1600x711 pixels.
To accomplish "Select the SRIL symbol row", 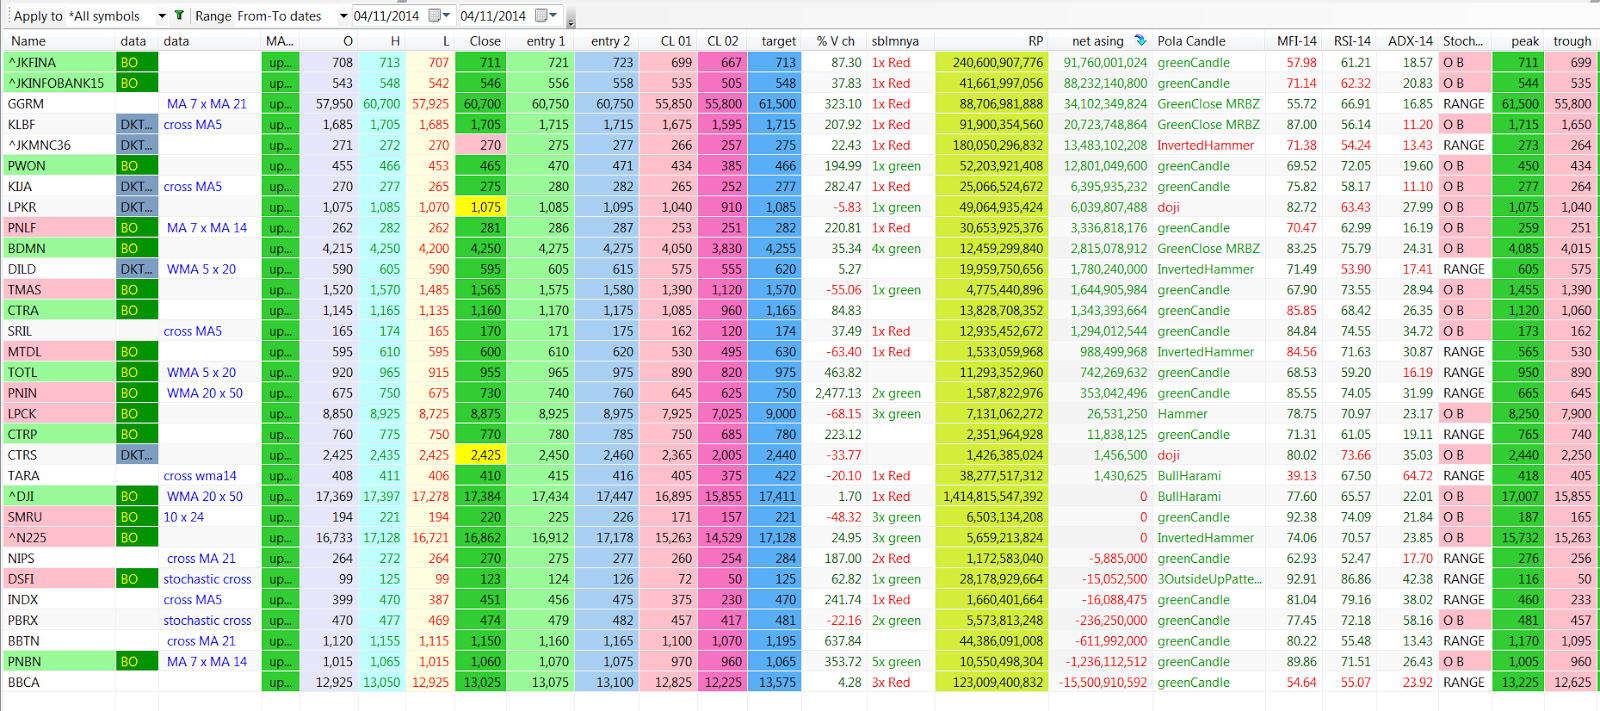I will [59, 331].
